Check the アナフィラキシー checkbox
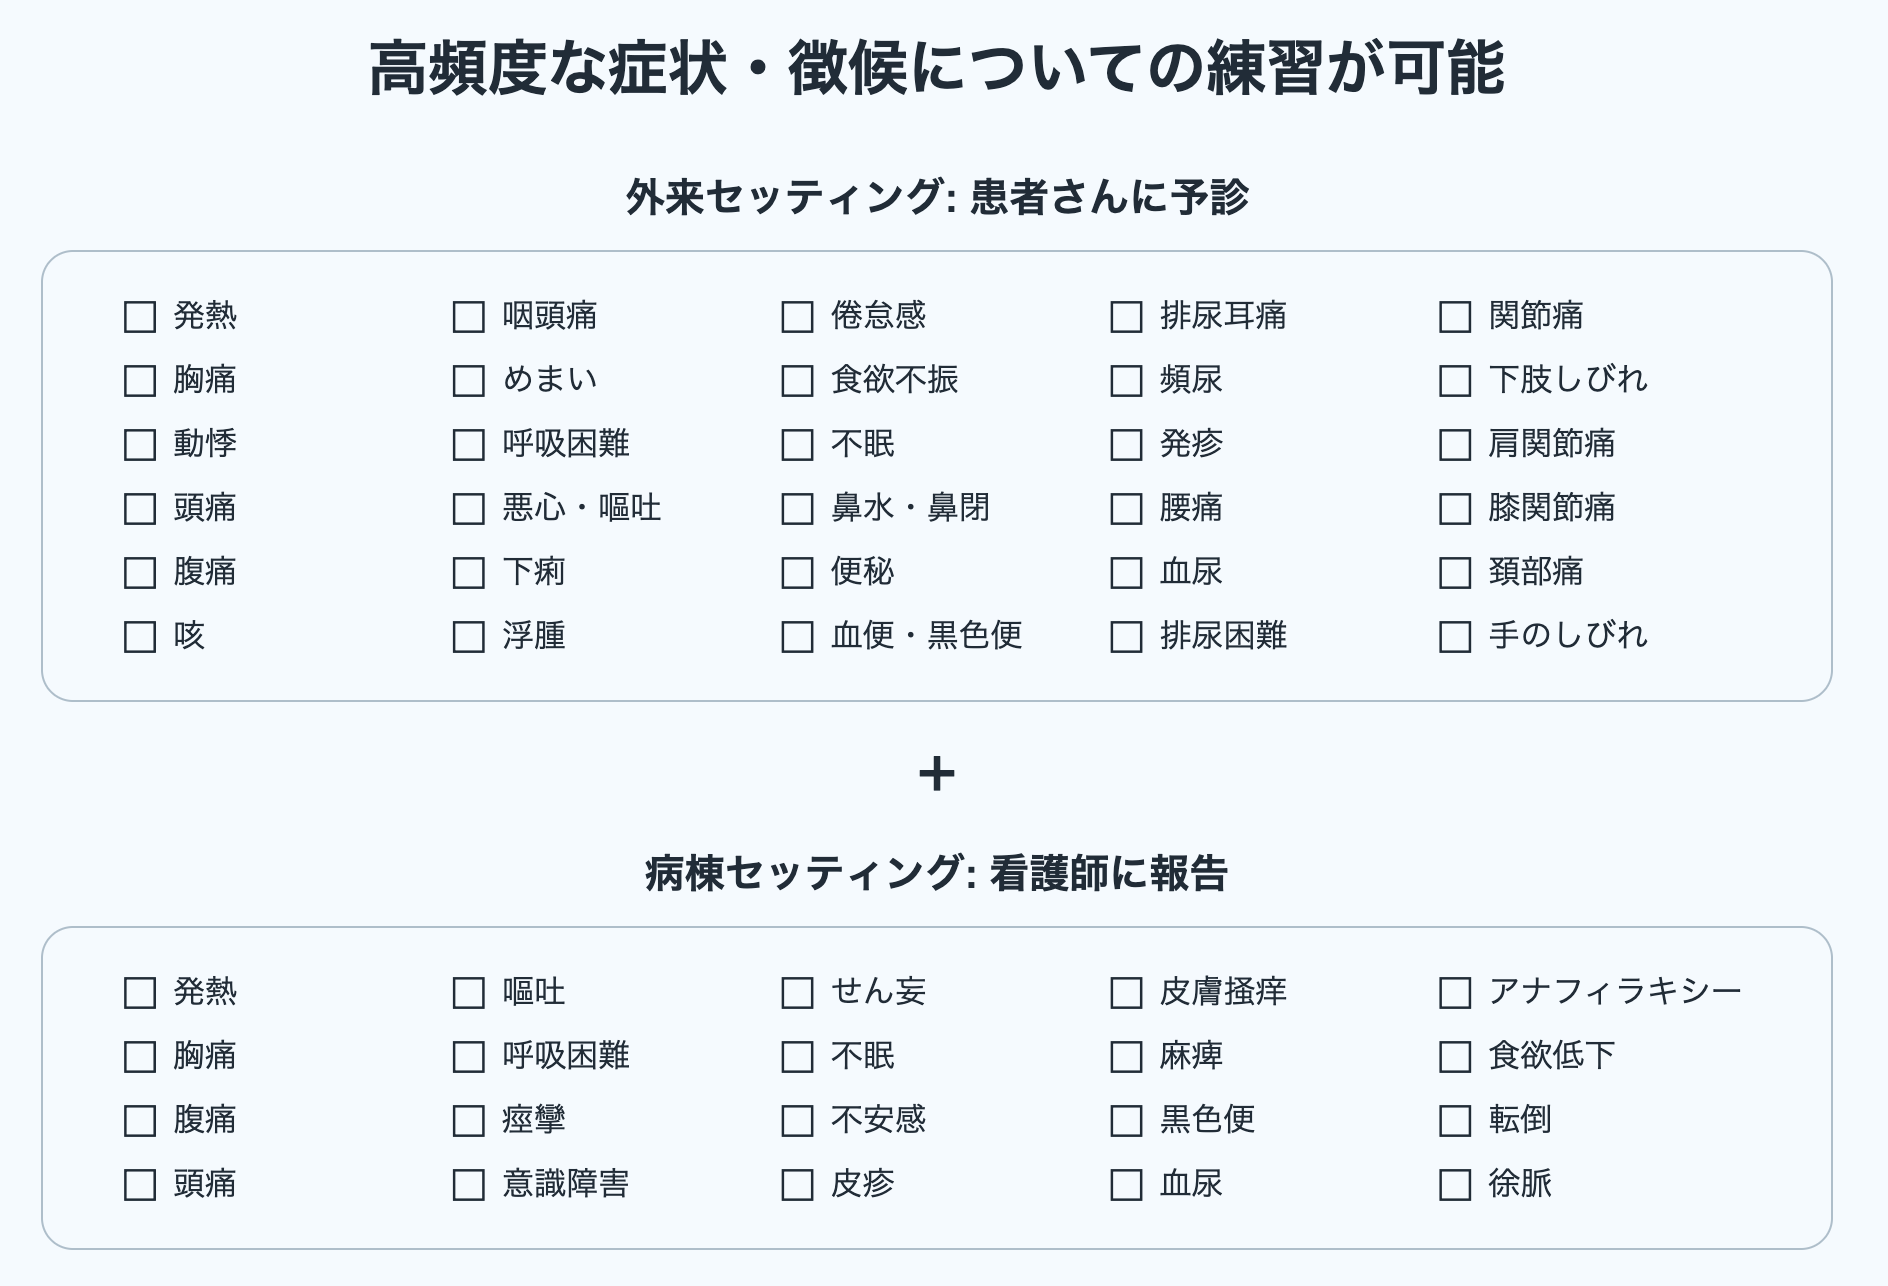 (1455, 993)
